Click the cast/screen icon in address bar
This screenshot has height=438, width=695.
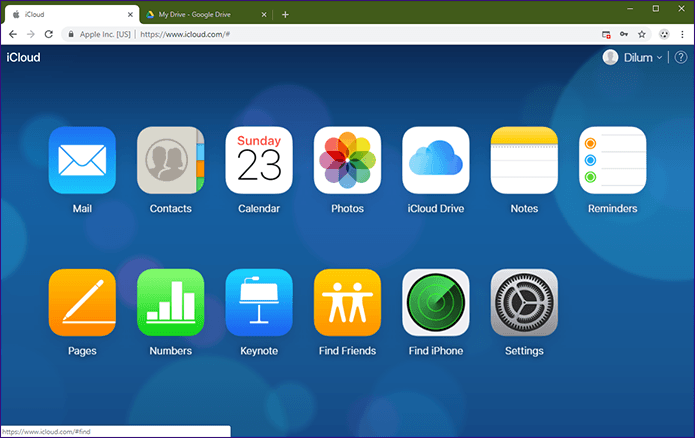606,35
